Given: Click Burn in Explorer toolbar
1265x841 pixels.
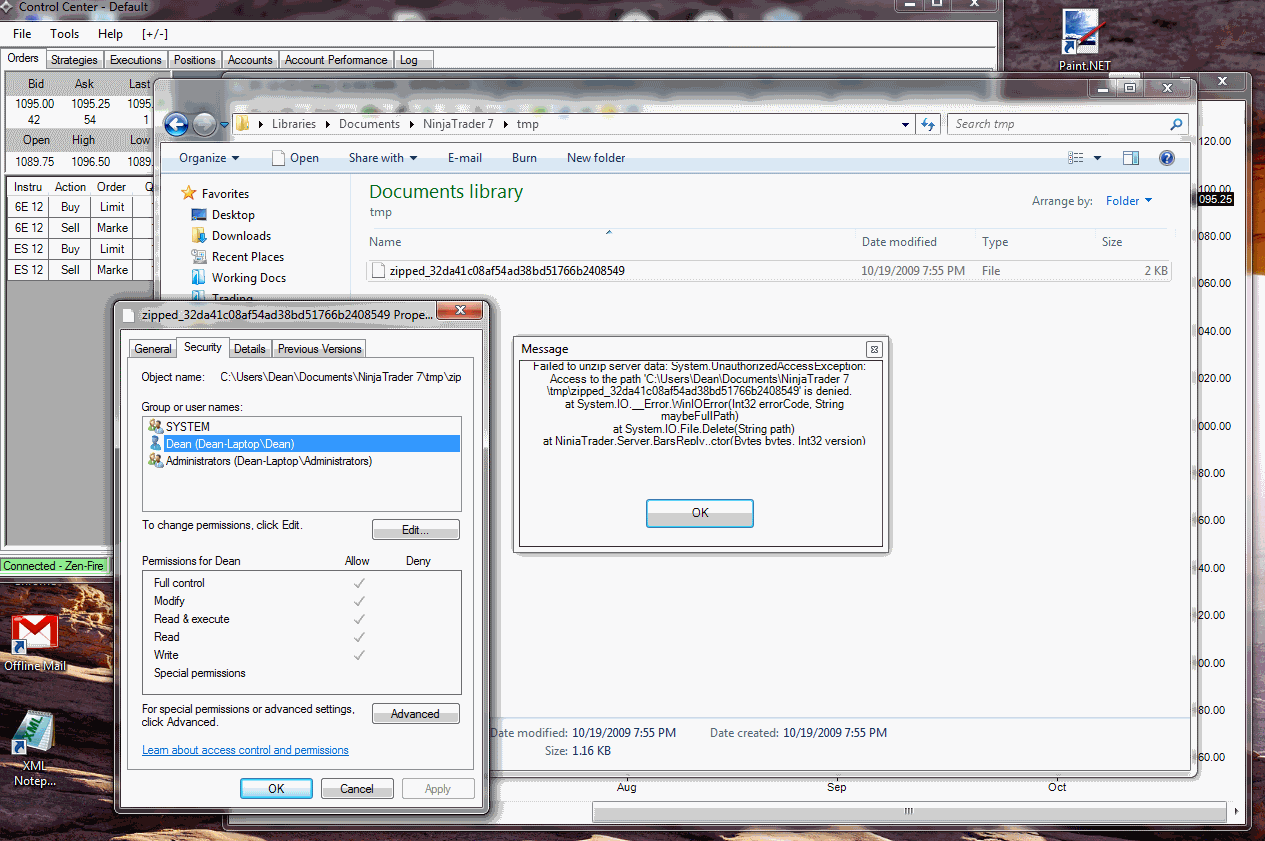Looking at the screenshot, I should (x=524, y=158).
